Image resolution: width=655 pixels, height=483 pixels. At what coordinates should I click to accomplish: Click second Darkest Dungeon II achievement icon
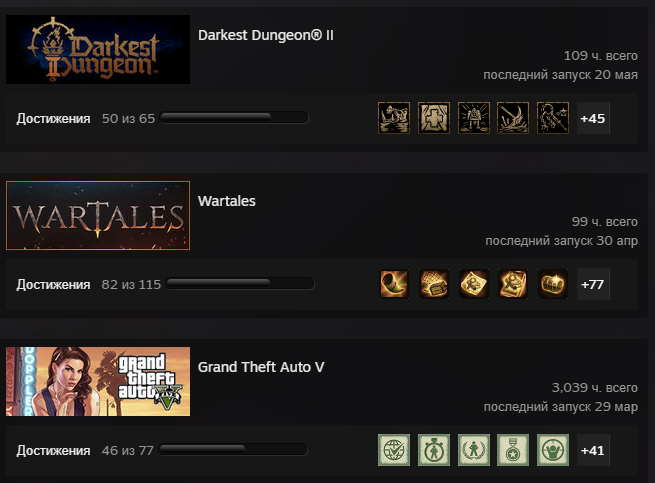pyautogui.click(x=434, y=118)
